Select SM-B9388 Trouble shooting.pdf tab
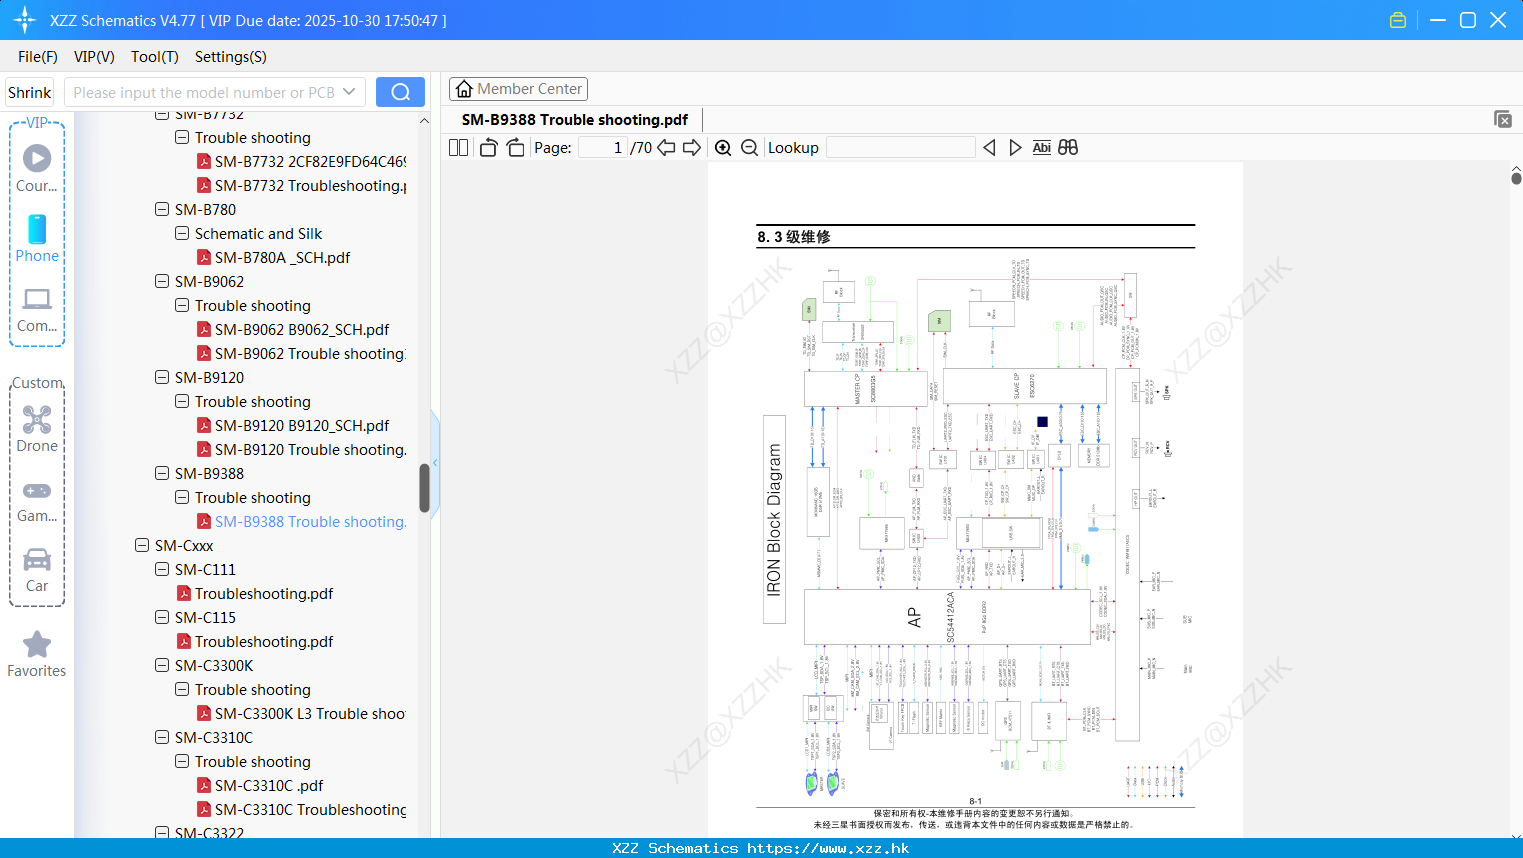Screen dimensions: 1523x858 pyautogui.click(x=575, y=119)
